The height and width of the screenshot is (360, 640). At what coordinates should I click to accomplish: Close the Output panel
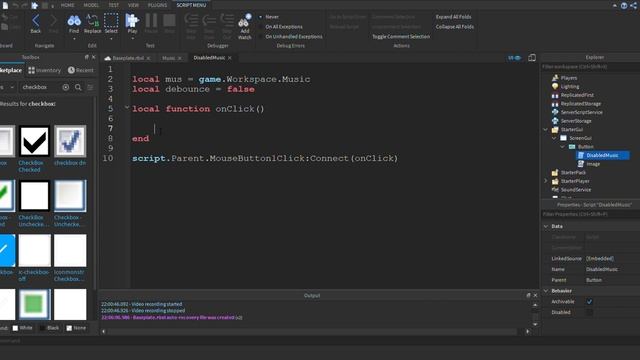(536, 295)
